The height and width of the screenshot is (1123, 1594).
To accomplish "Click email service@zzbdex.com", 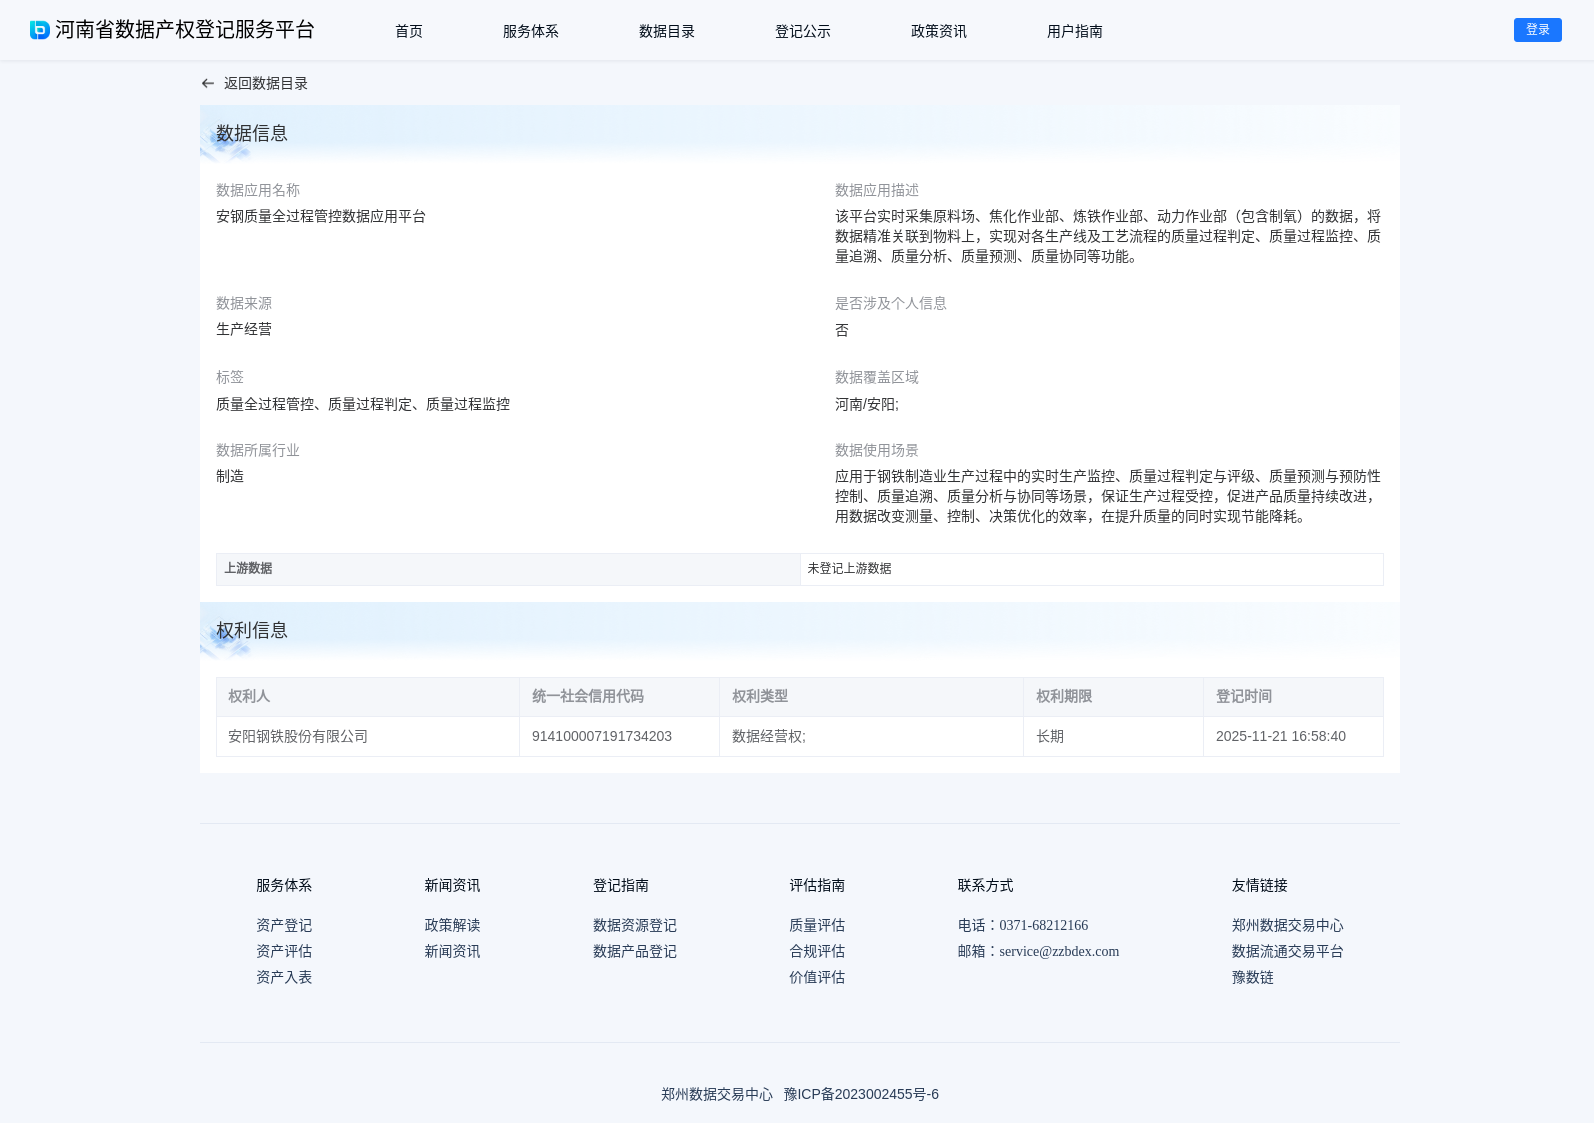I will pos(1059,952).
